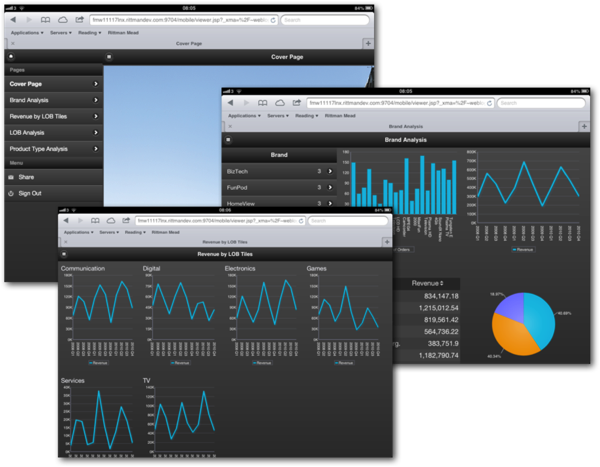Select Brand Analysis in Pages list
This screenshot has height=467, width=600.
(x=54, y=100)
